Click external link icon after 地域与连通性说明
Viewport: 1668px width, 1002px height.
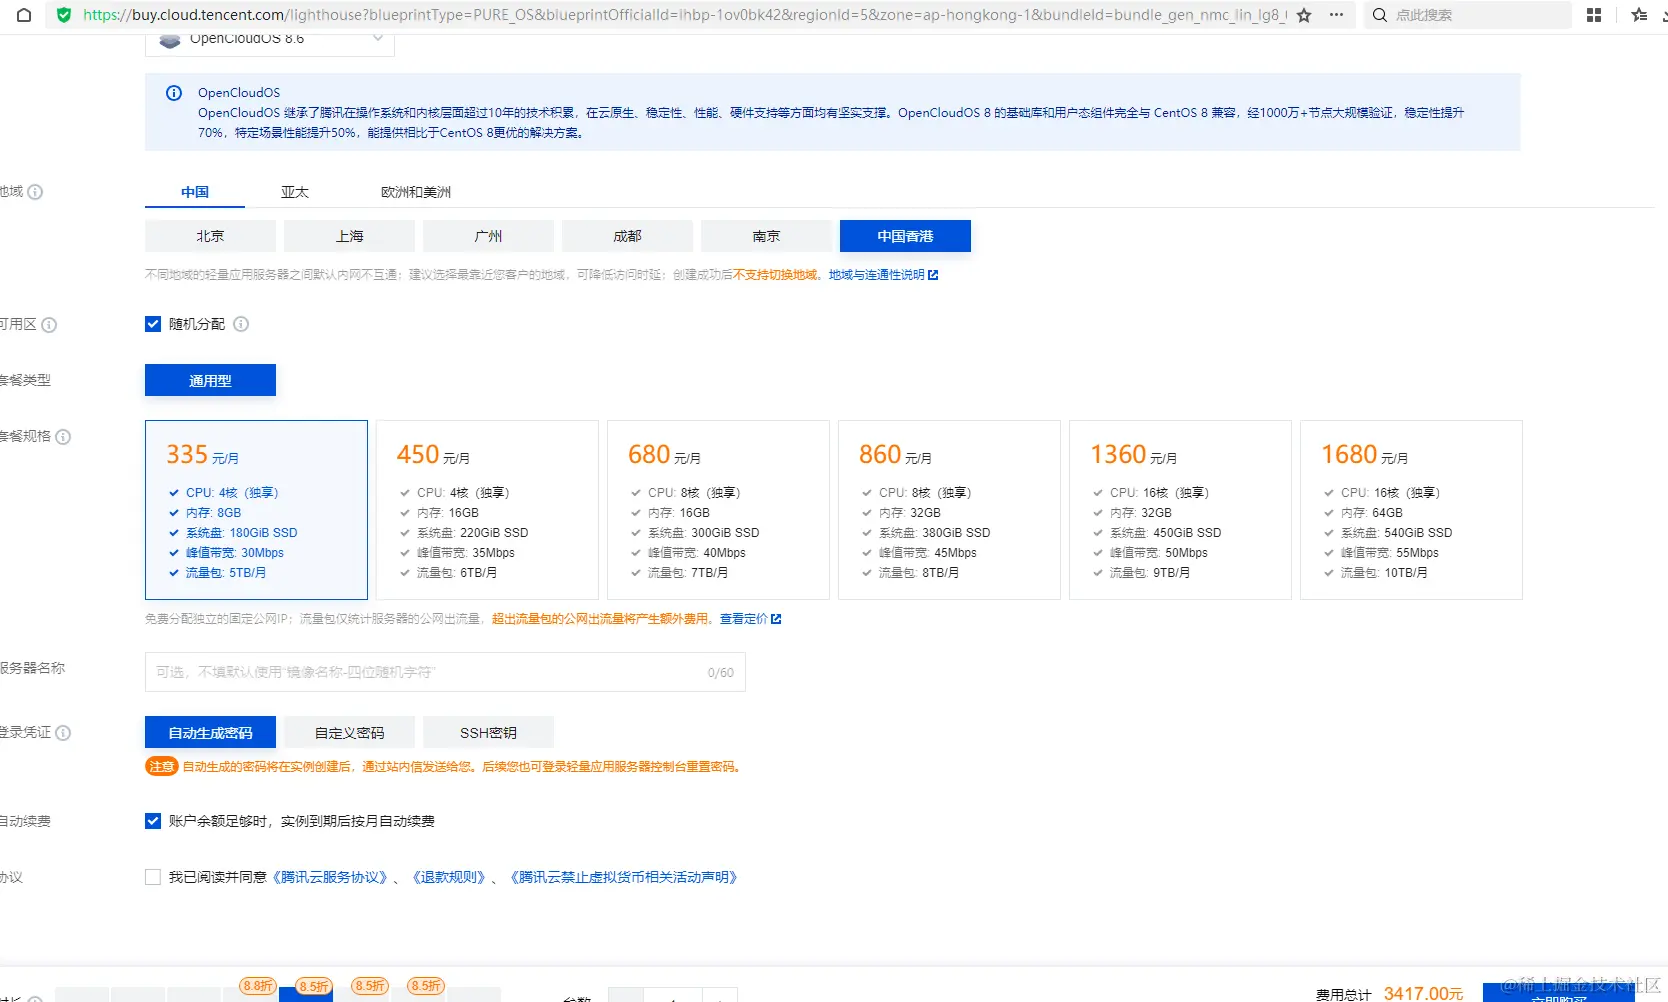click(933, 275)
